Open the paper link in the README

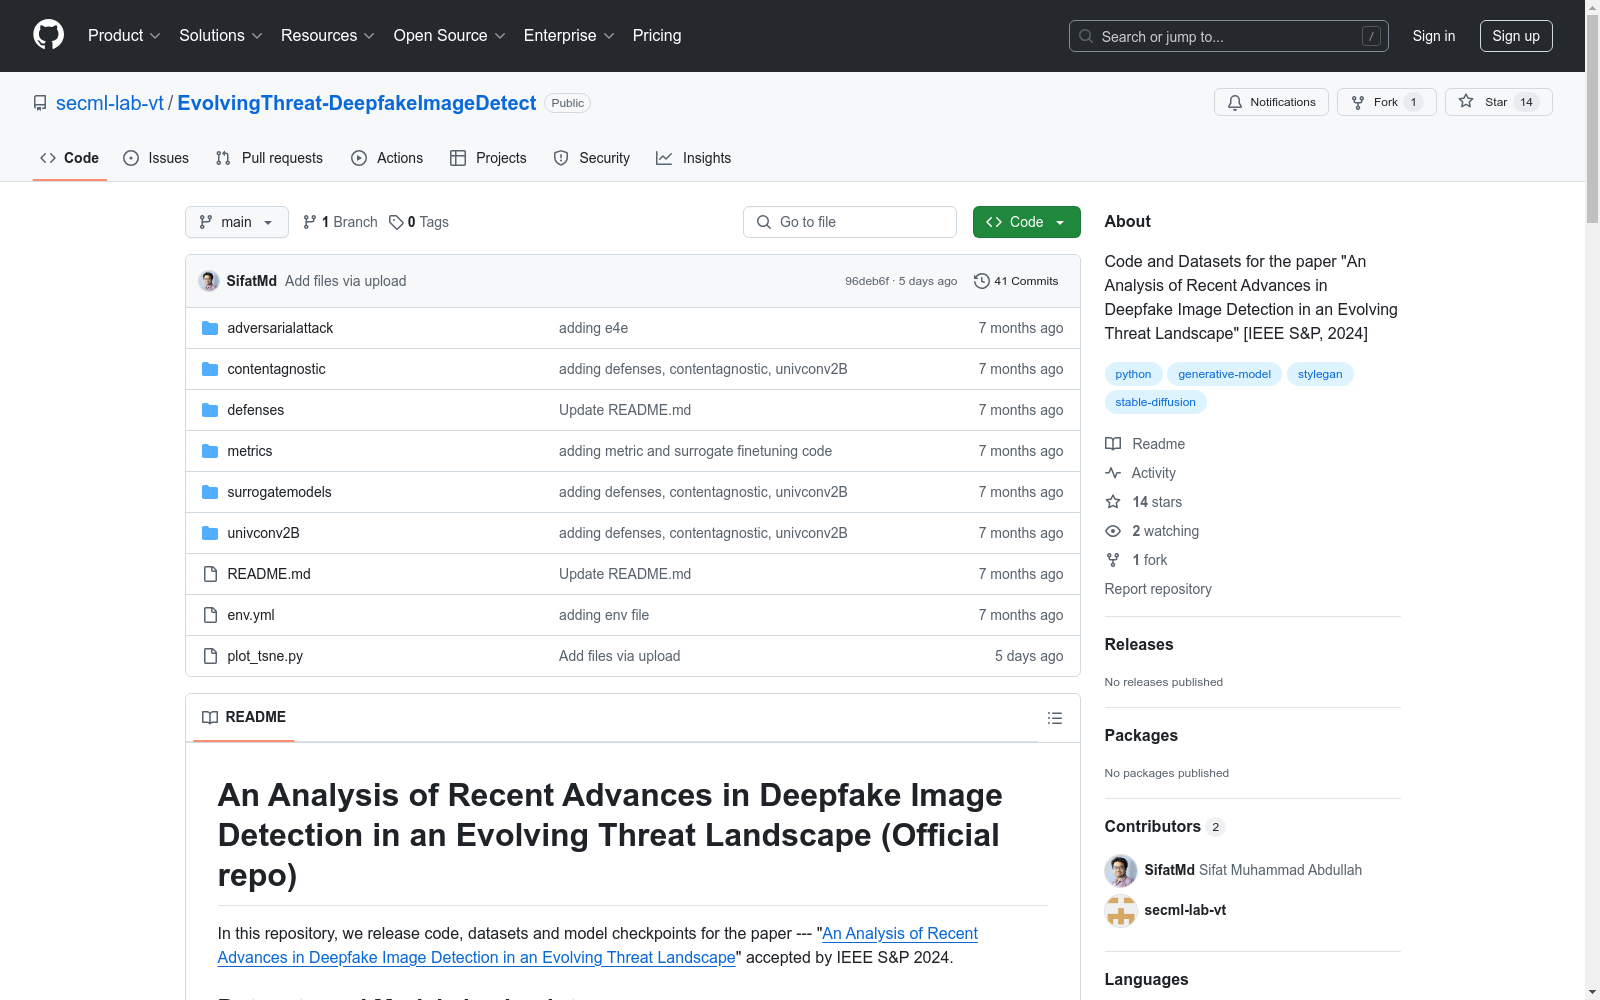point(598,945)
